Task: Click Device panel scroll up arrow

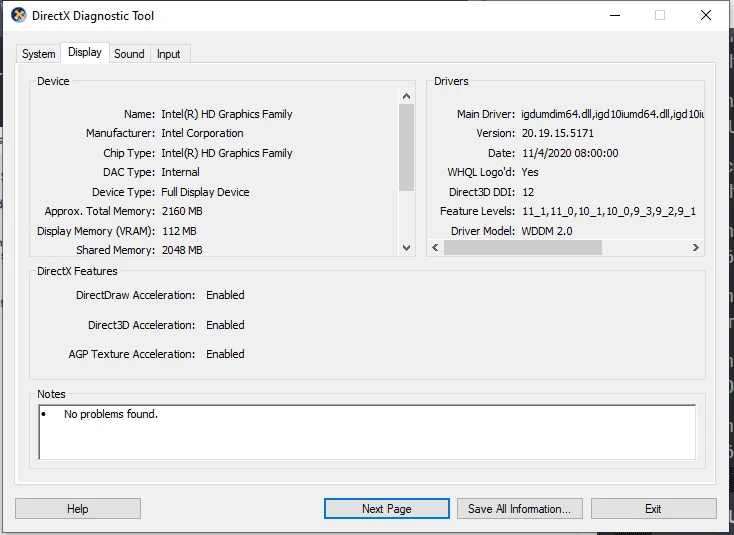Action: pos(406,96)
